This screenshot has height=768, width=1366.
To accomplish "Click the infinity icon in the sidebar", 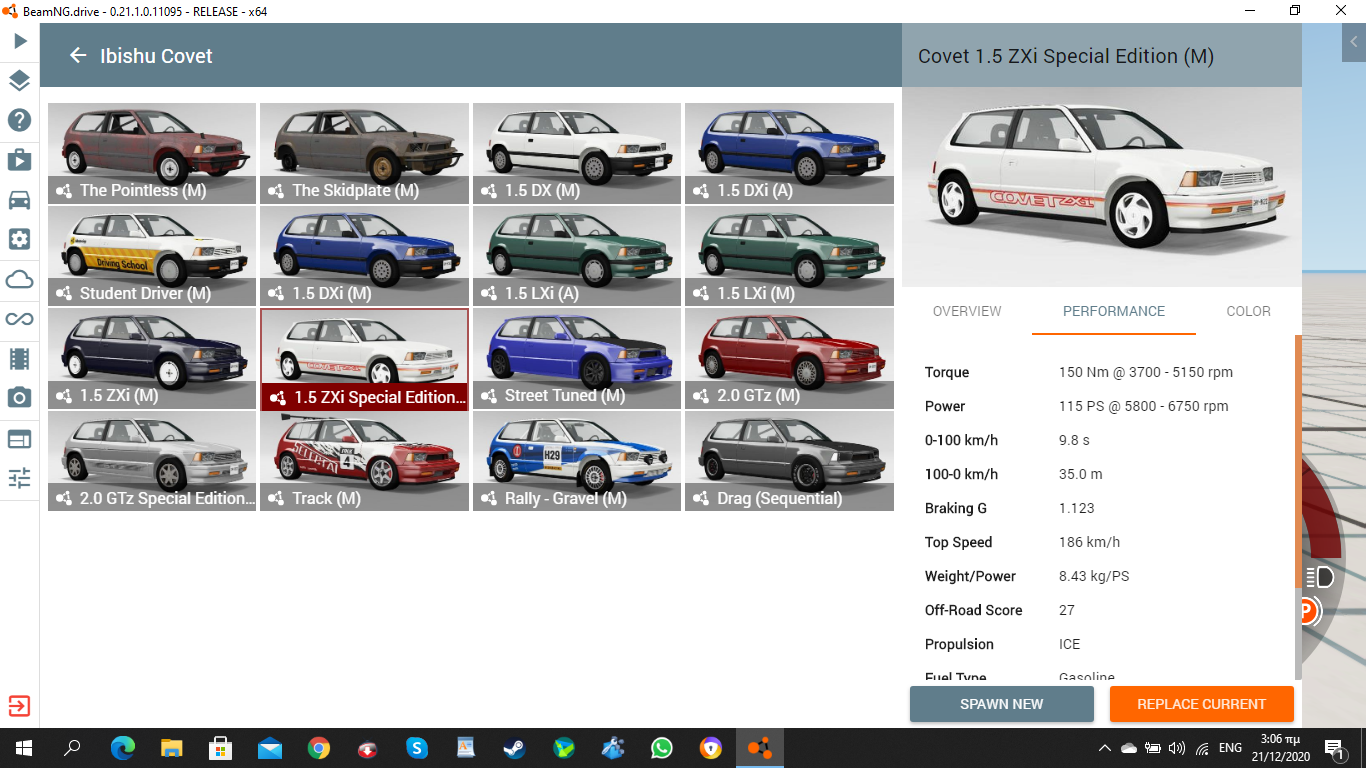I will point(20,319).
